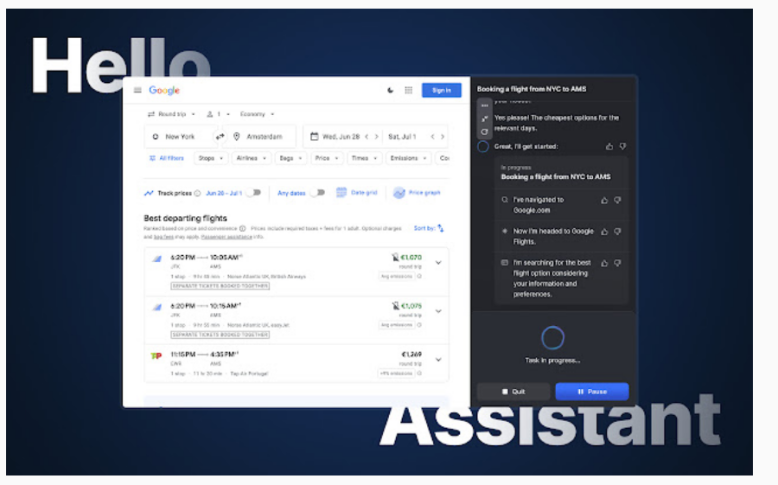778x485 pixels.
Task: Click the Quit button
Action: [514, 392]
